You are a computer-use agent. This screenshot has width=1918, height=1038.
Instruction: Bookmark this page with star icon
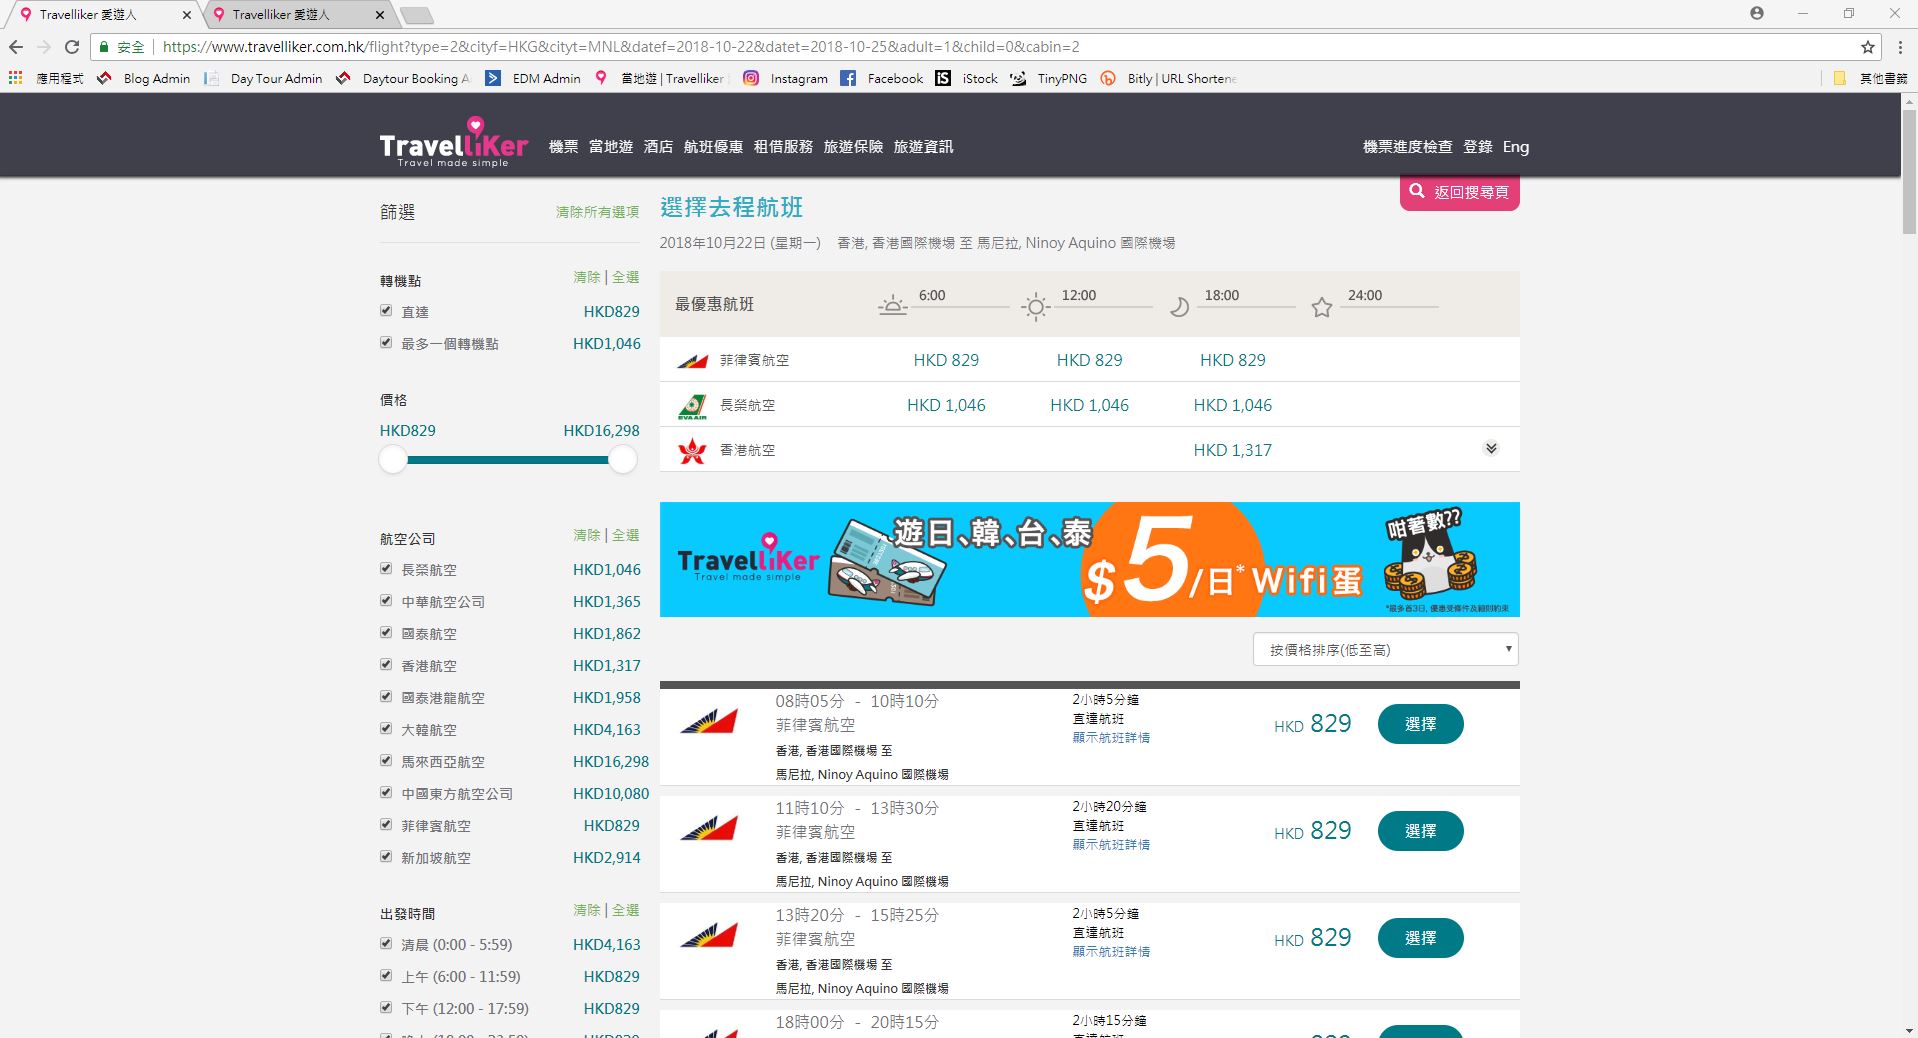(x=1867, y=47)
